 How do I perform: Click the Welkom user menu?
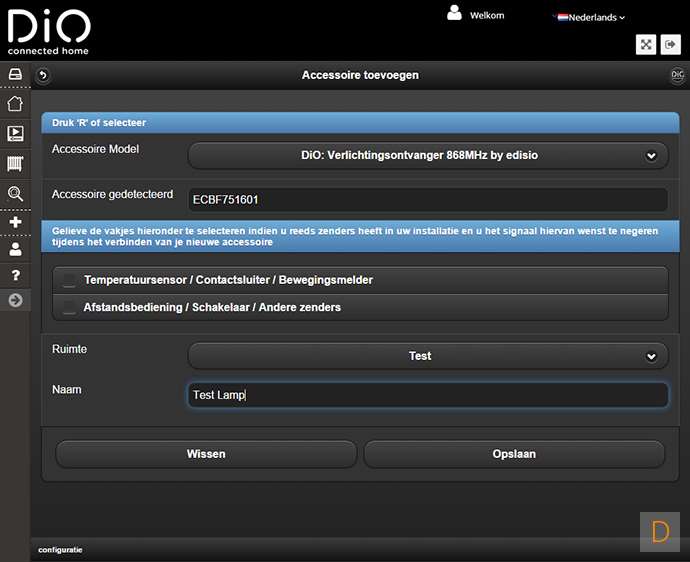(x=477, y=15)
